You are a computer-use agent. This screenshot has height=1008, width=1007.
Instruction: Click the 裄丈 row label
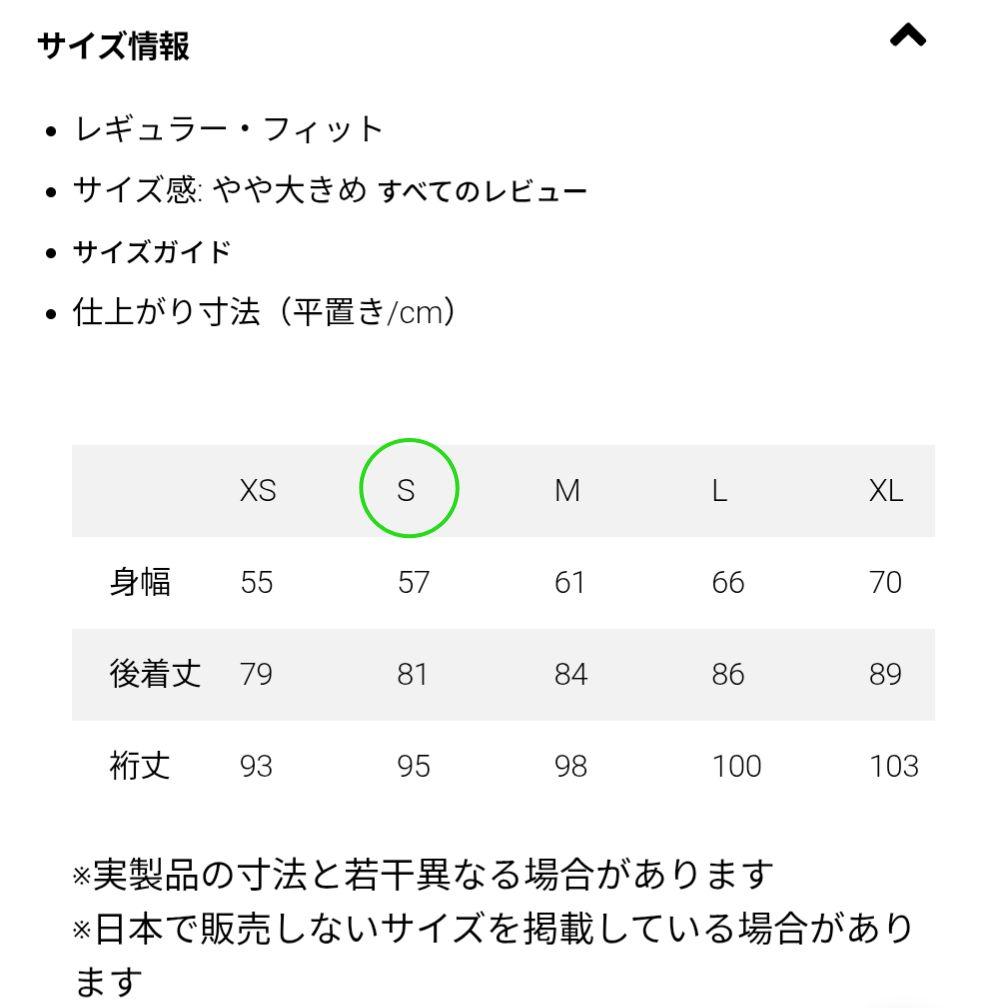pos(140,766)
